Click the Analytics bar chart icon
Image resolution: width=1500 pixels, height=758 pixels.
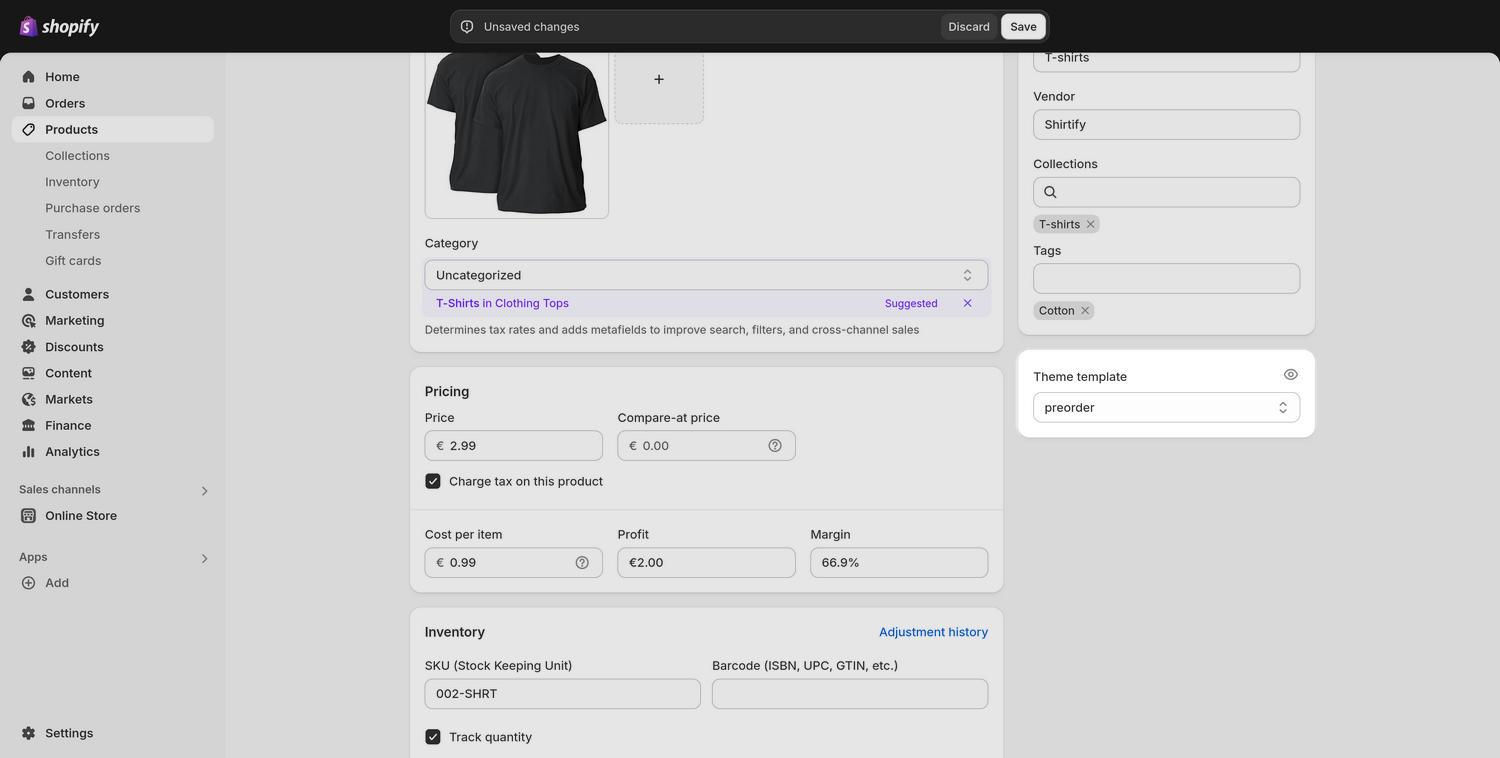[28, 452]
